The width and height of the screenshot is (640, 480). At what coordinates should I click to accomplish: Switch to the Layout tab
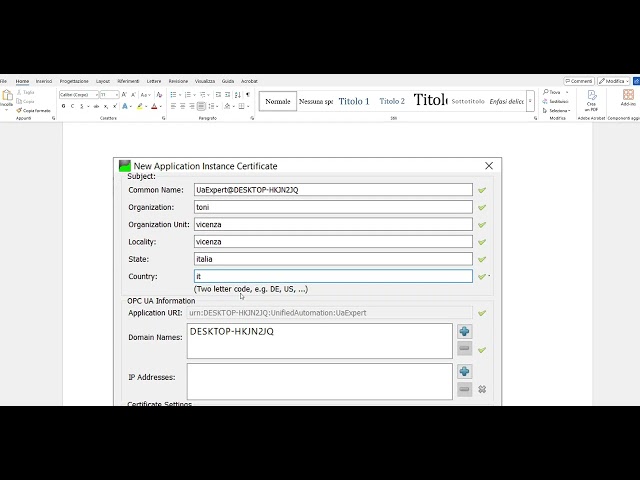(103, 81)
